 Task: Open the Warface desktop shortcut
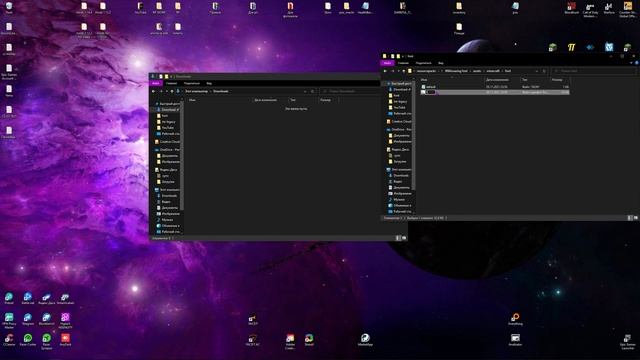609,8
